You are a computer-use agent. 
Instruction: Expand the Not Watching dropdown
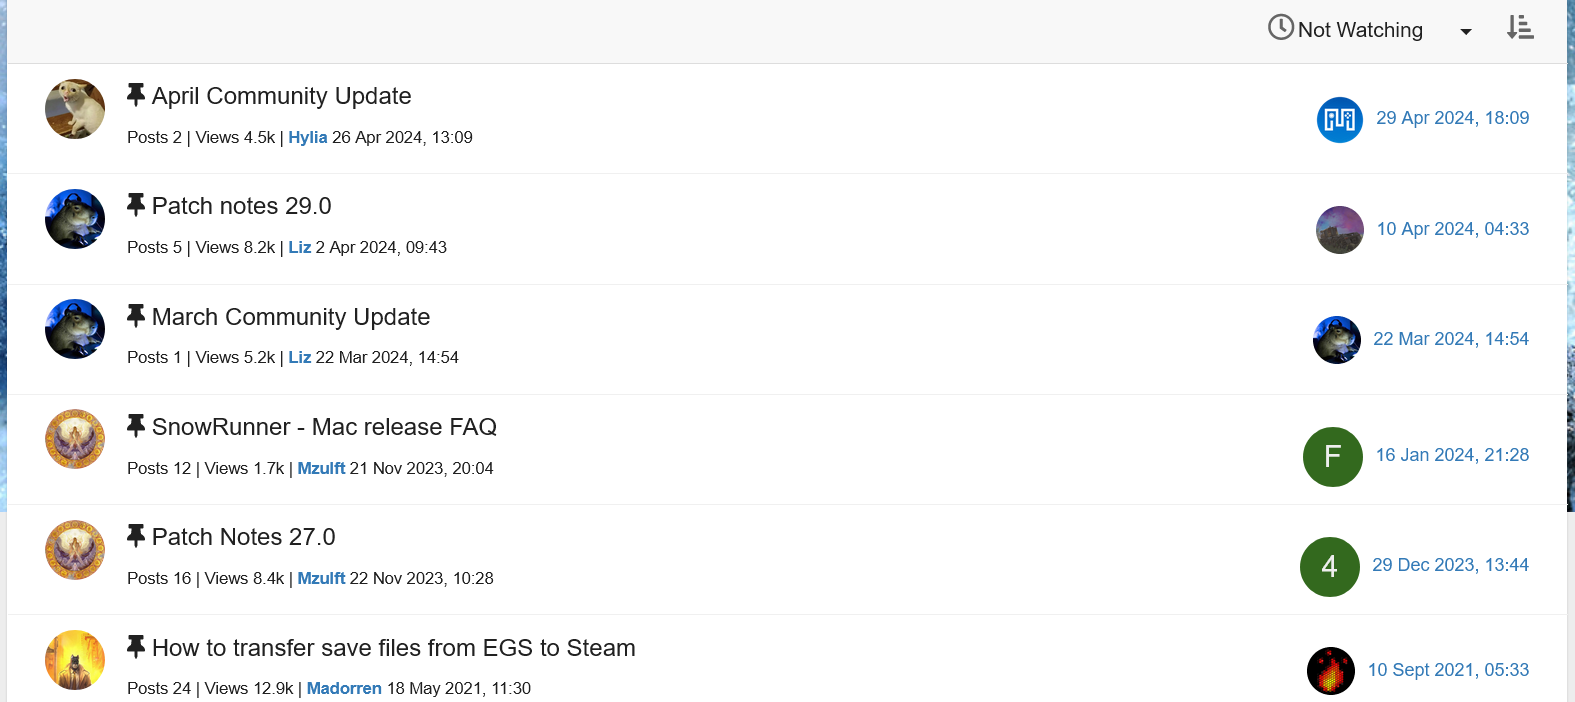point(1465,31)
